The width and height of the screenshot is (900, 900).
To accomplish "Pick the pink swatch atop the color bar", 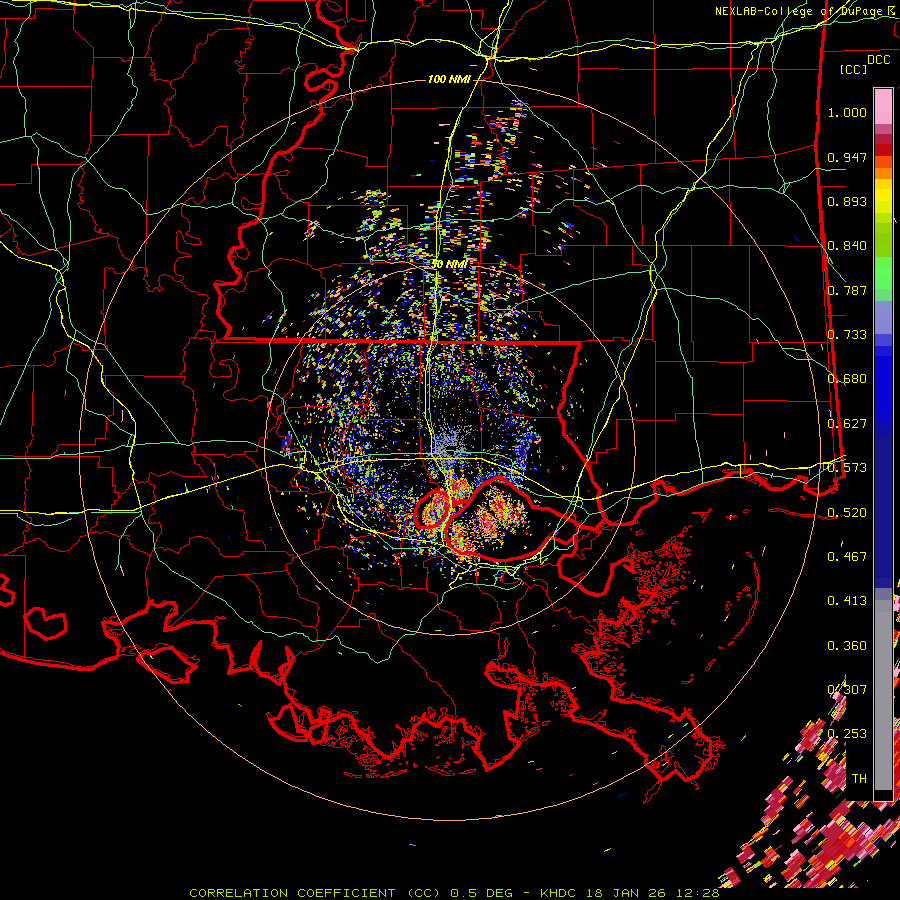I will pyautogui.click(x=883, y=106).
